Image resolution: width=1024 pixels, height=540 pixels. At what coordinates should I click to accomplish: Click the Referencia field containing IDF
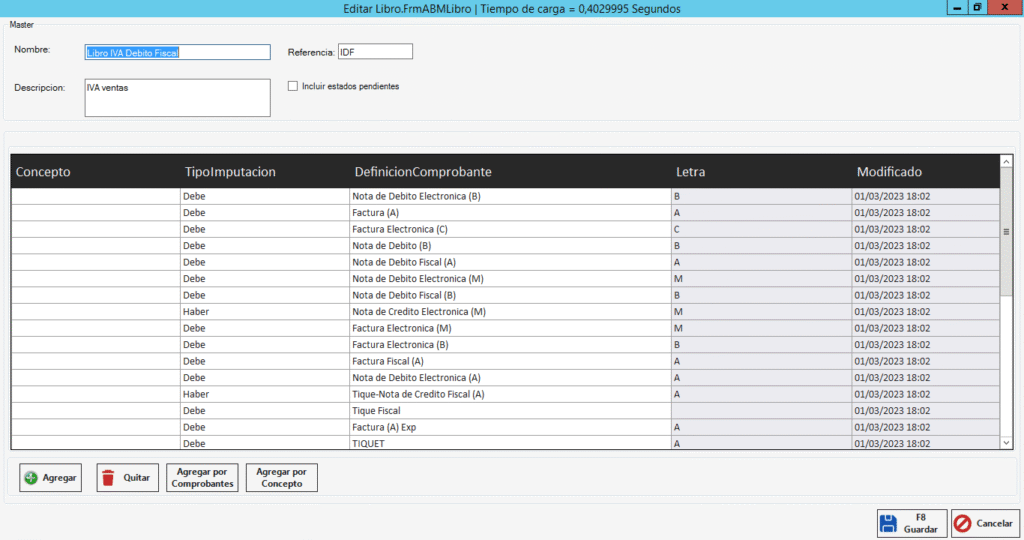[x=374, y=52]
